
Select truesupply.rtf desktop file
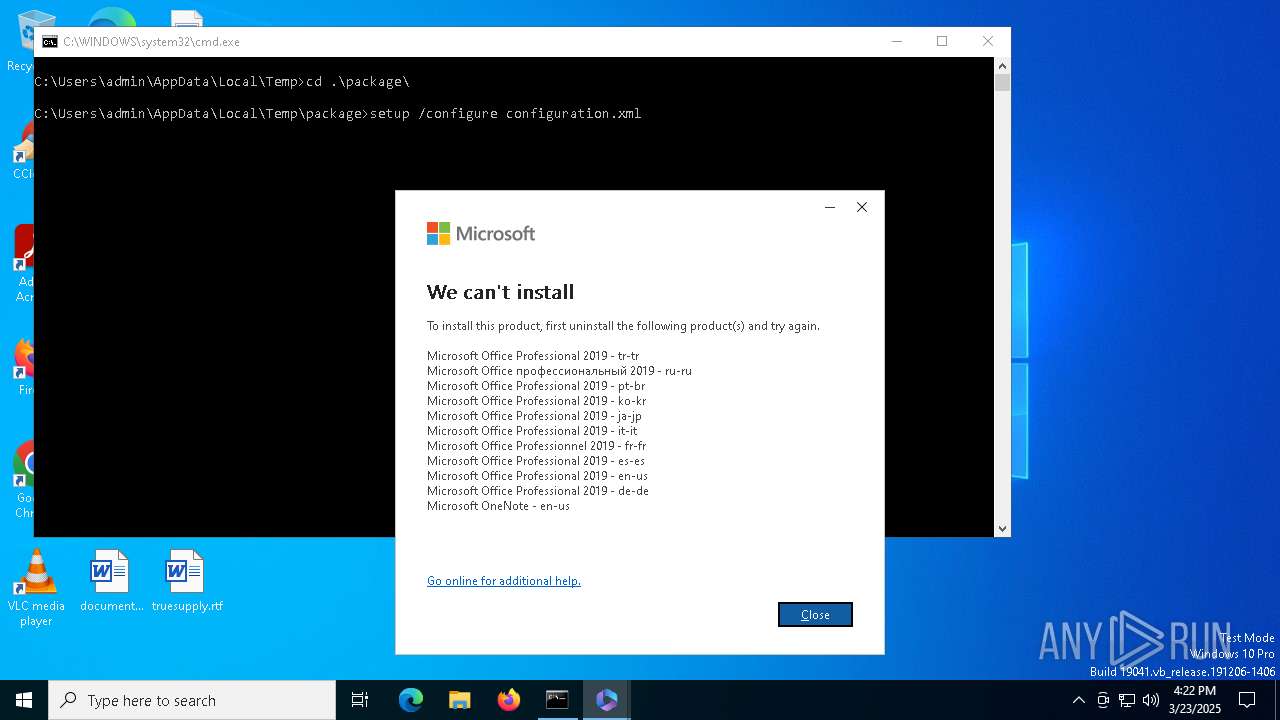(187, 581)
